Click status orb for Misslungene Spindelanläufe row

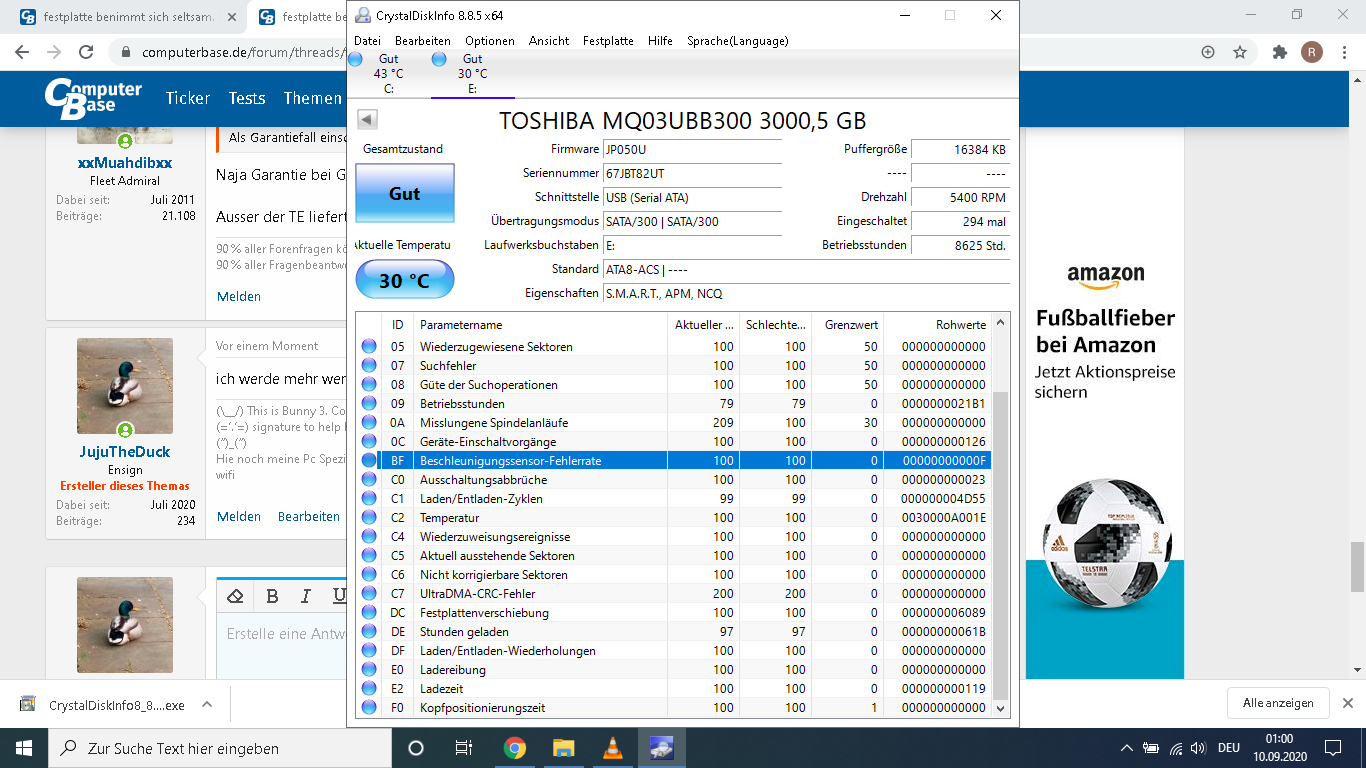click(369, 423)
